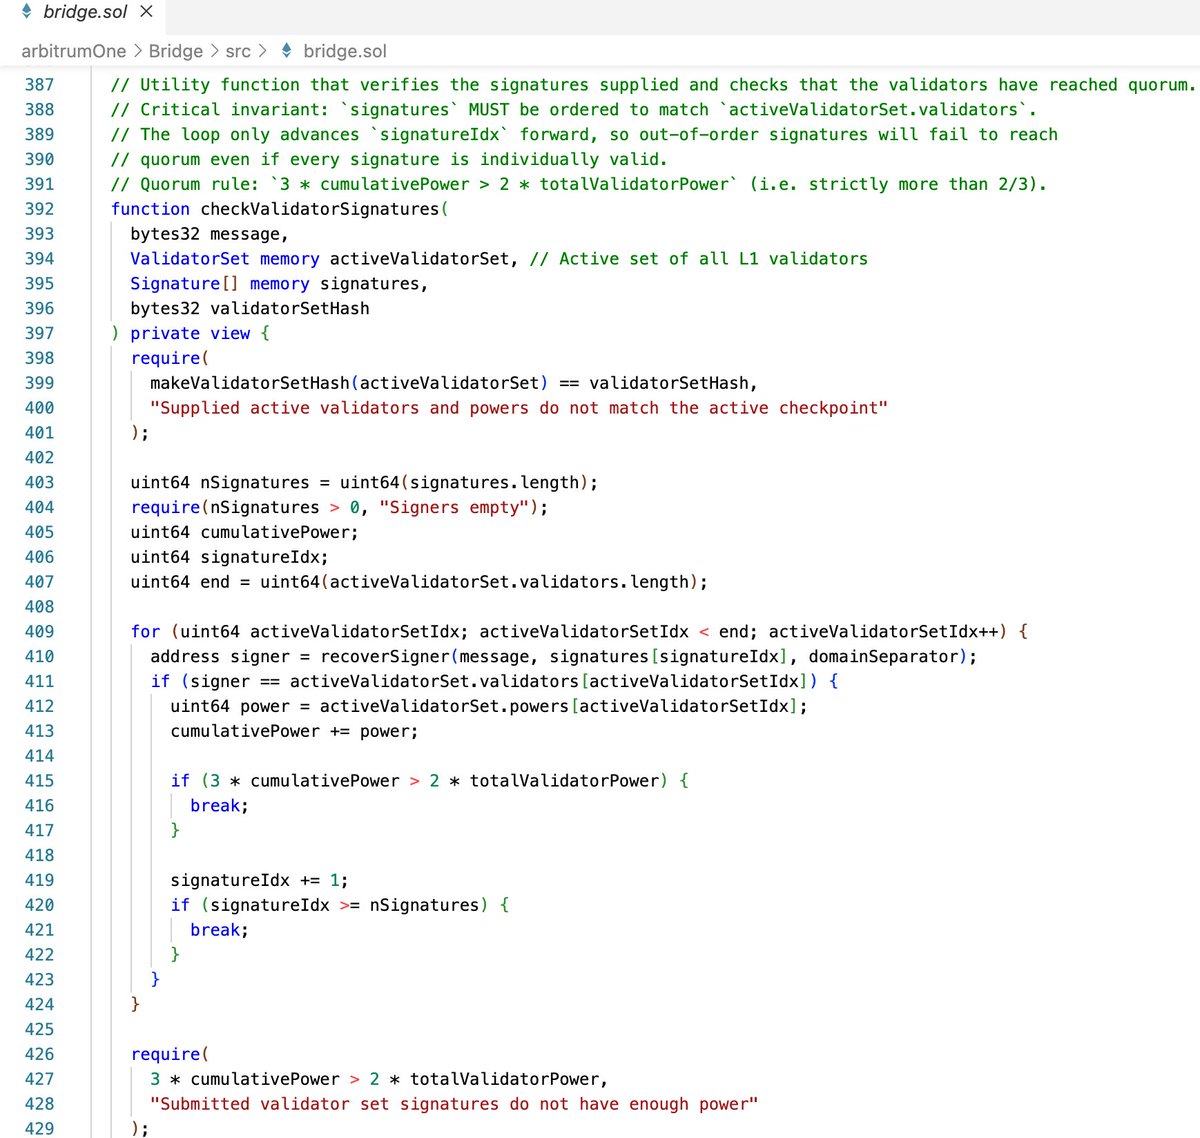Click the "Signers empty" string
The height and width of the screenshot is (1138, 1200).
point(454,508)
